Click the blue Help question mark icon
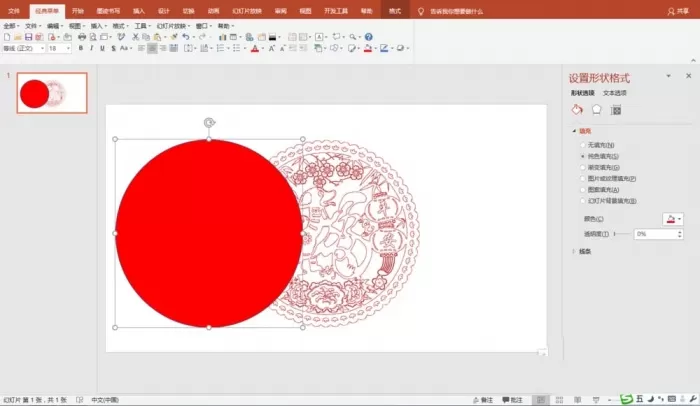This screenshot has width=700, height=406. point(368,37)
